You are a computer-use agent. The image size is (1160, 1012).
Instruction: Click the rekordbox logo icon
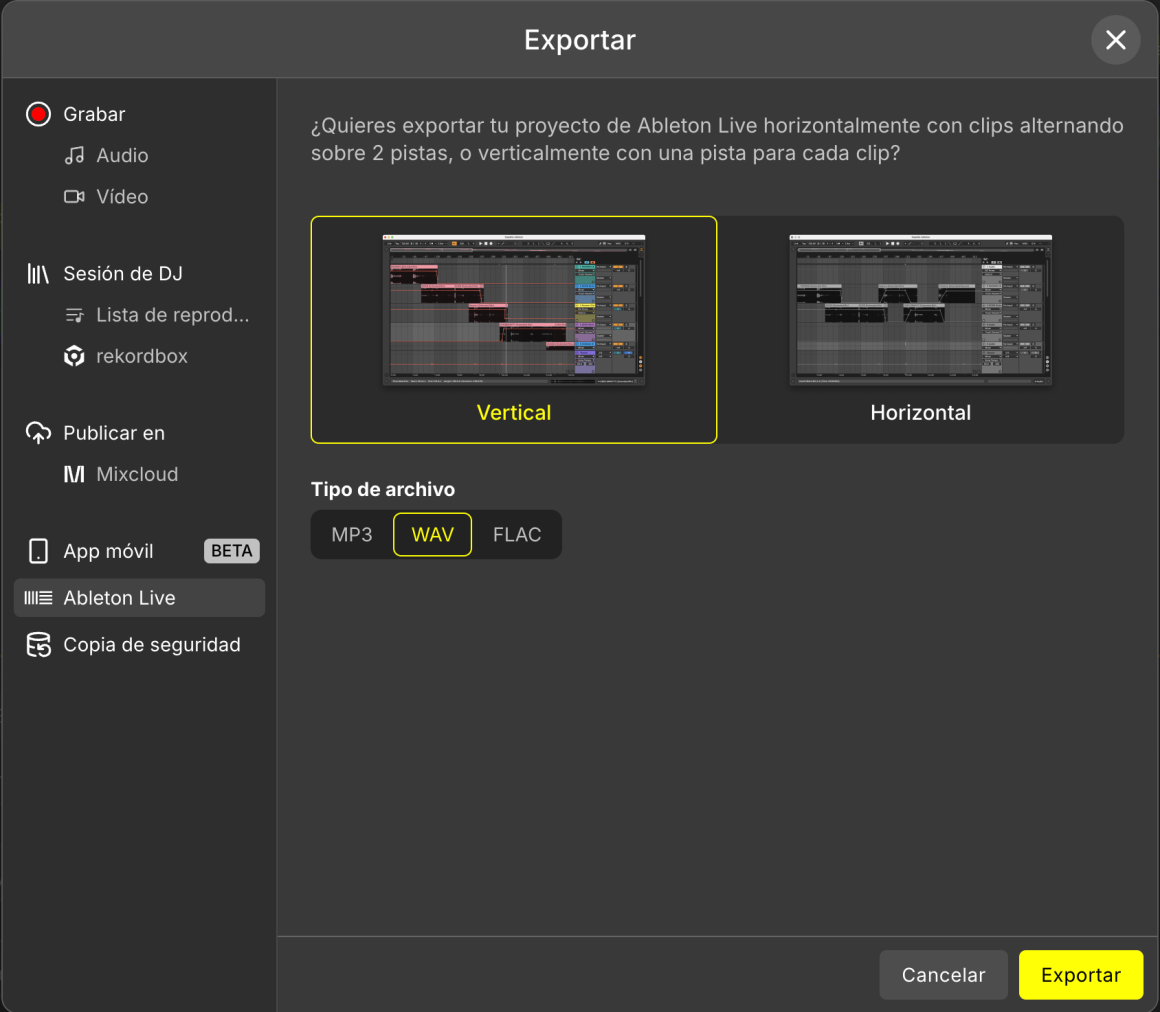74,356
